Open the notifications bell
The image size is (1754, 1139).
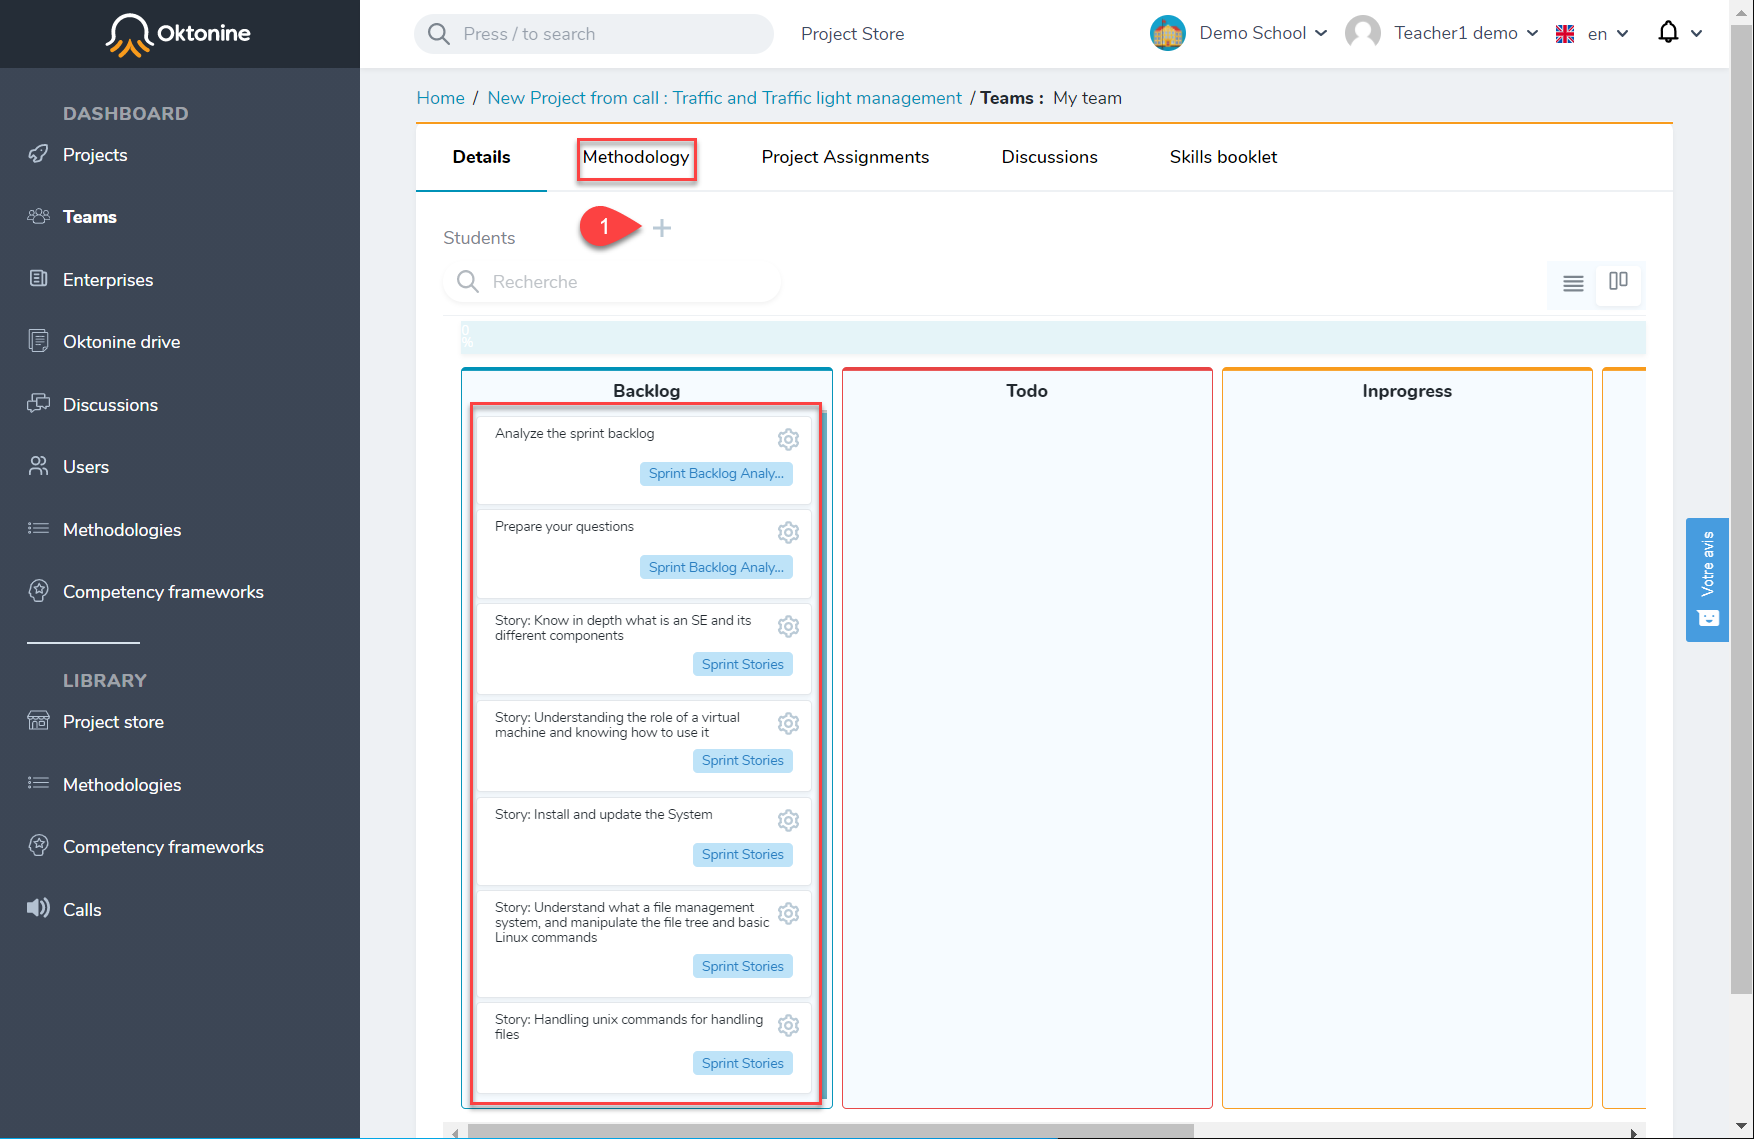tap(1668, 33)
